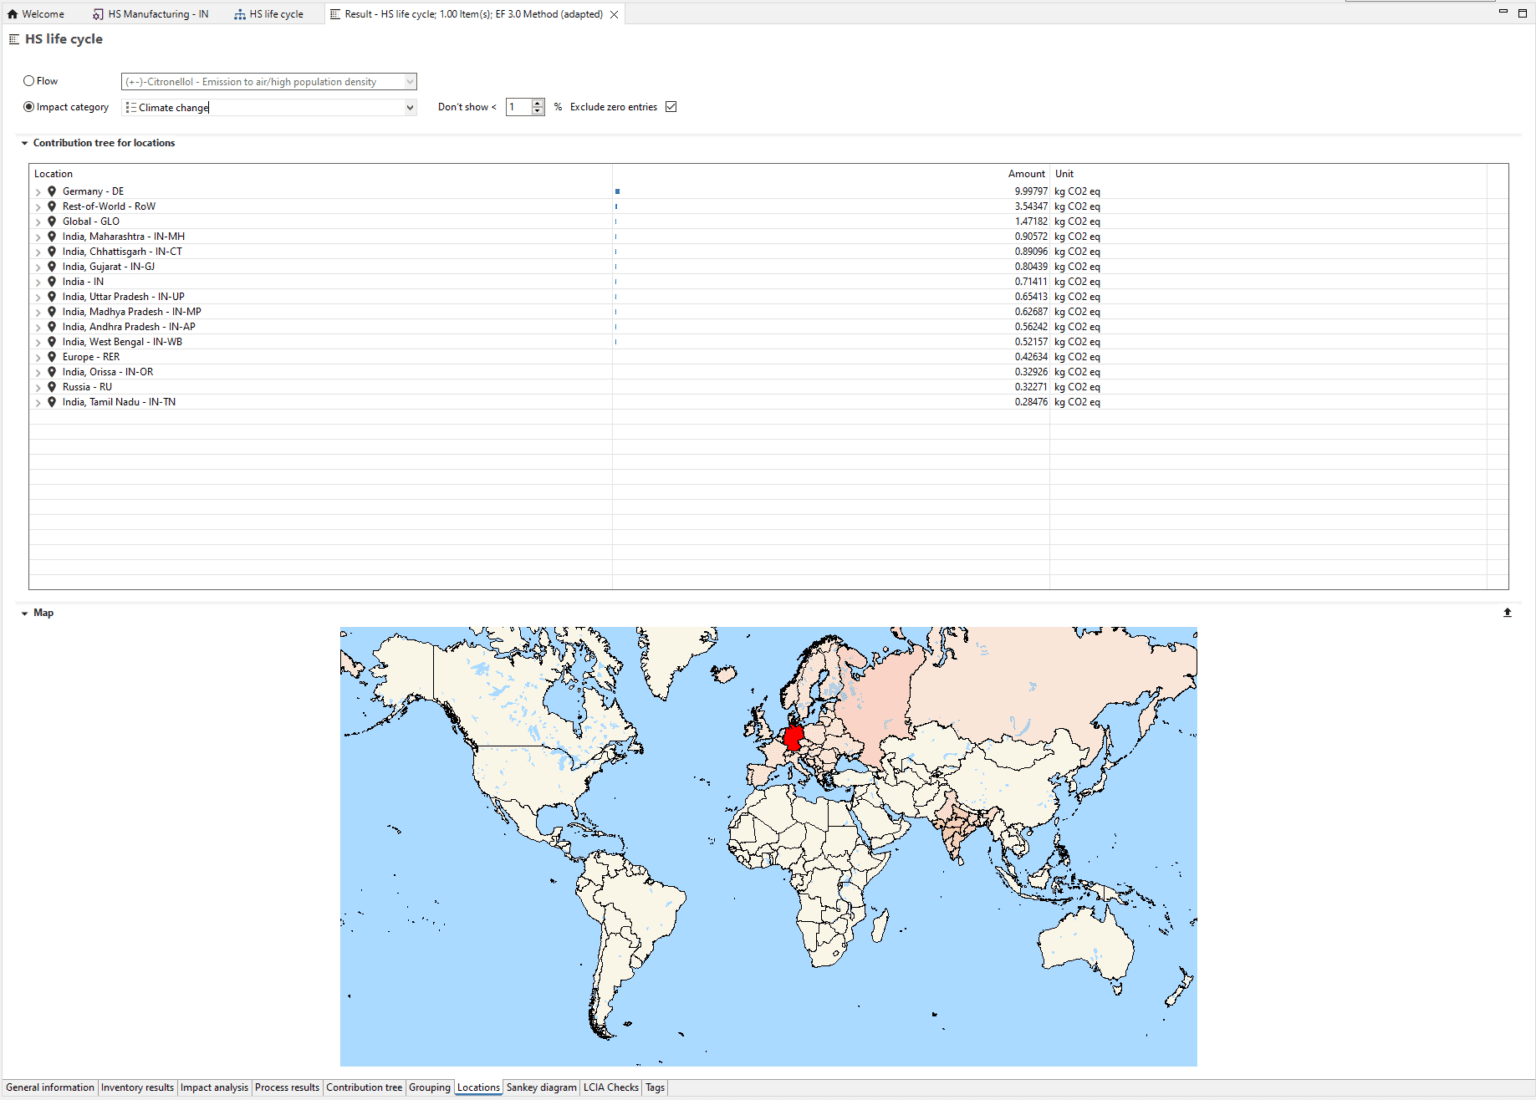The width and height of the screenshot is (1536, 1100).
Task: Click the Location column header
Action: [x=54, y=174]
